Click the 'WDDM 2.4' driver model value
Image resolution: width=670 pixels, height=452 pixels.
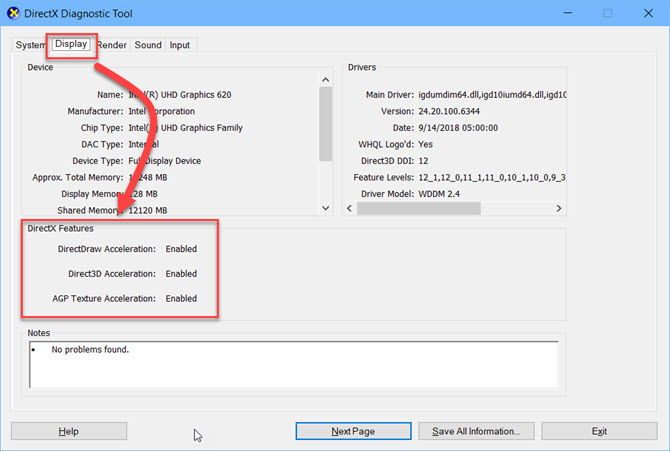[x=439, y=194]
